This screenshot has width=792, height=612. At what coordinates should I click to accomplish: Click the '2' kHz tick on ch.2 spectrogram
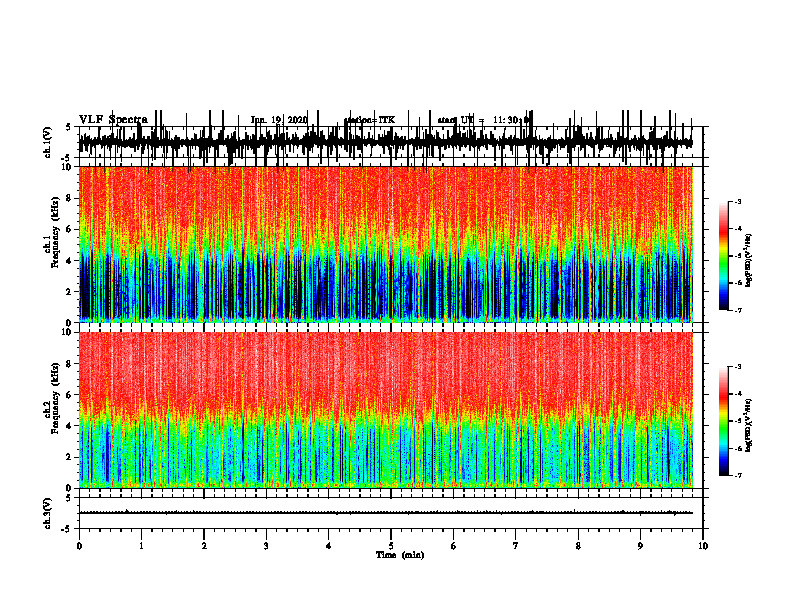69,457
